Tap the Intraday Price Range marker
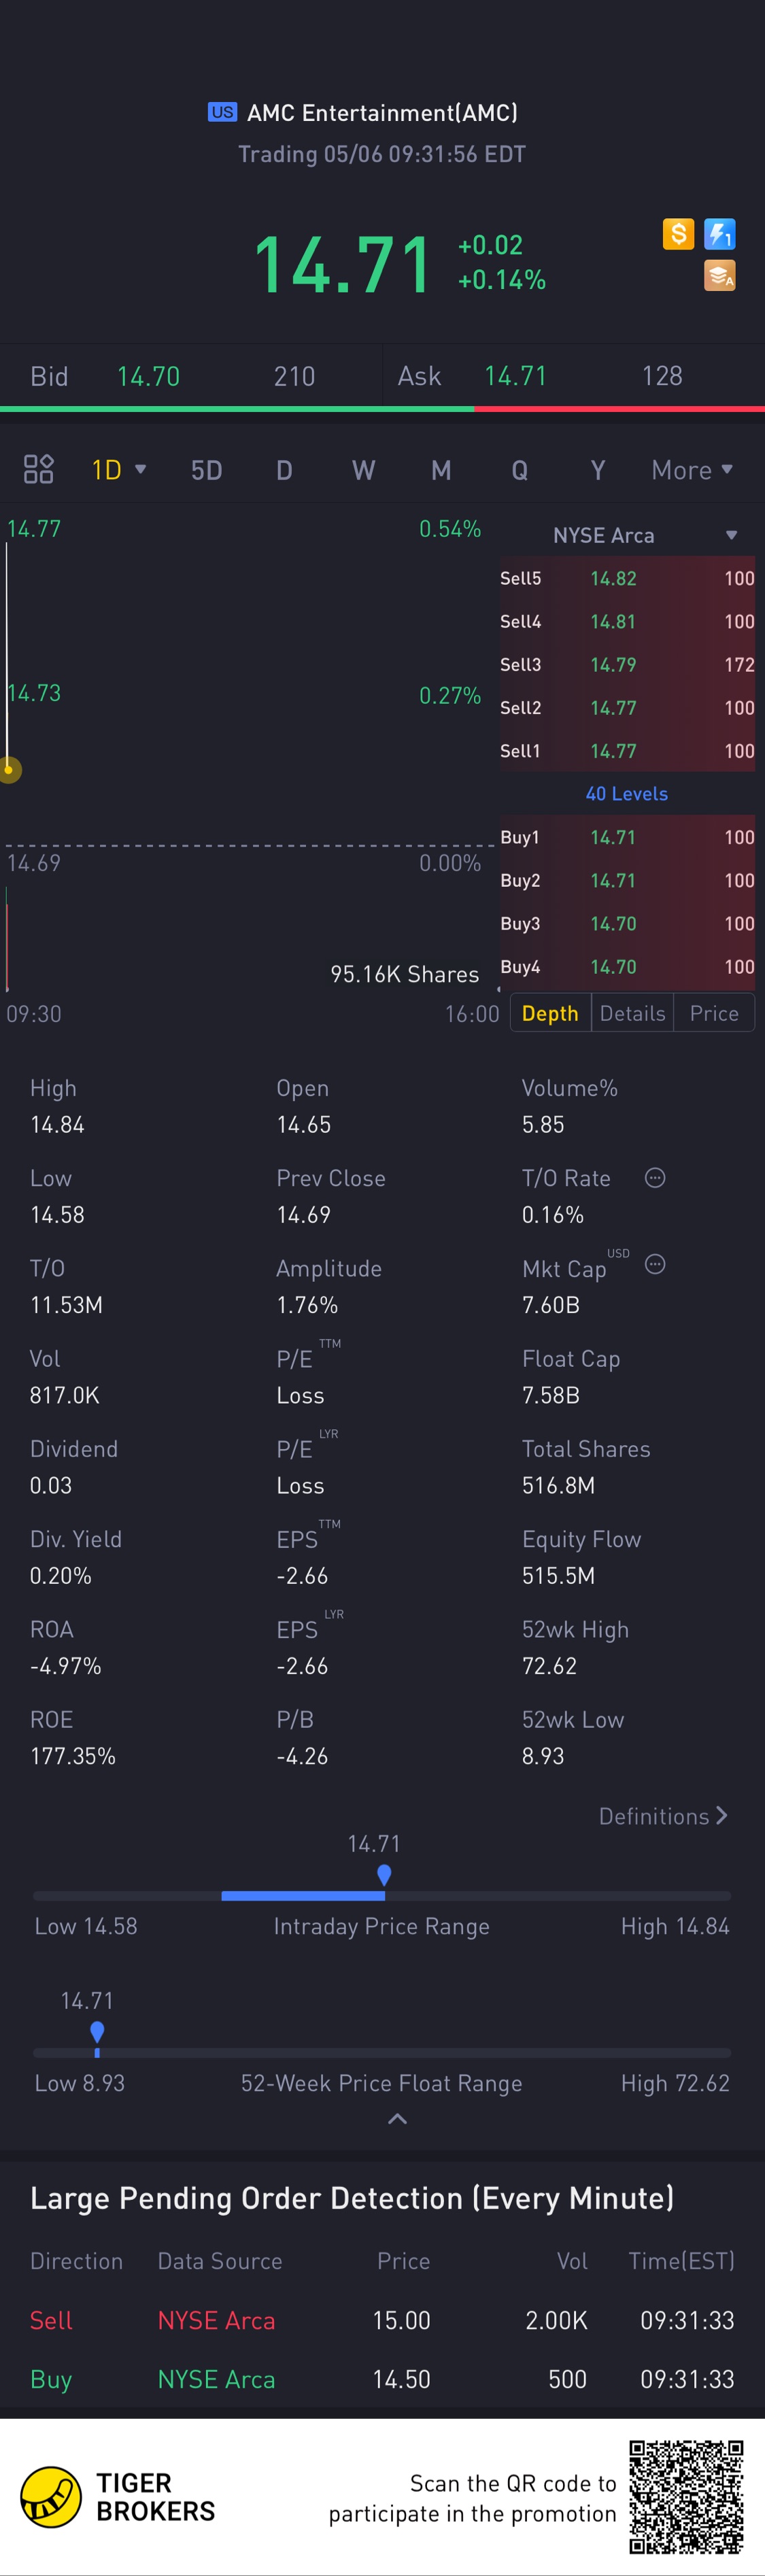The image size is (765, 2576). (x=384, y=1875)
